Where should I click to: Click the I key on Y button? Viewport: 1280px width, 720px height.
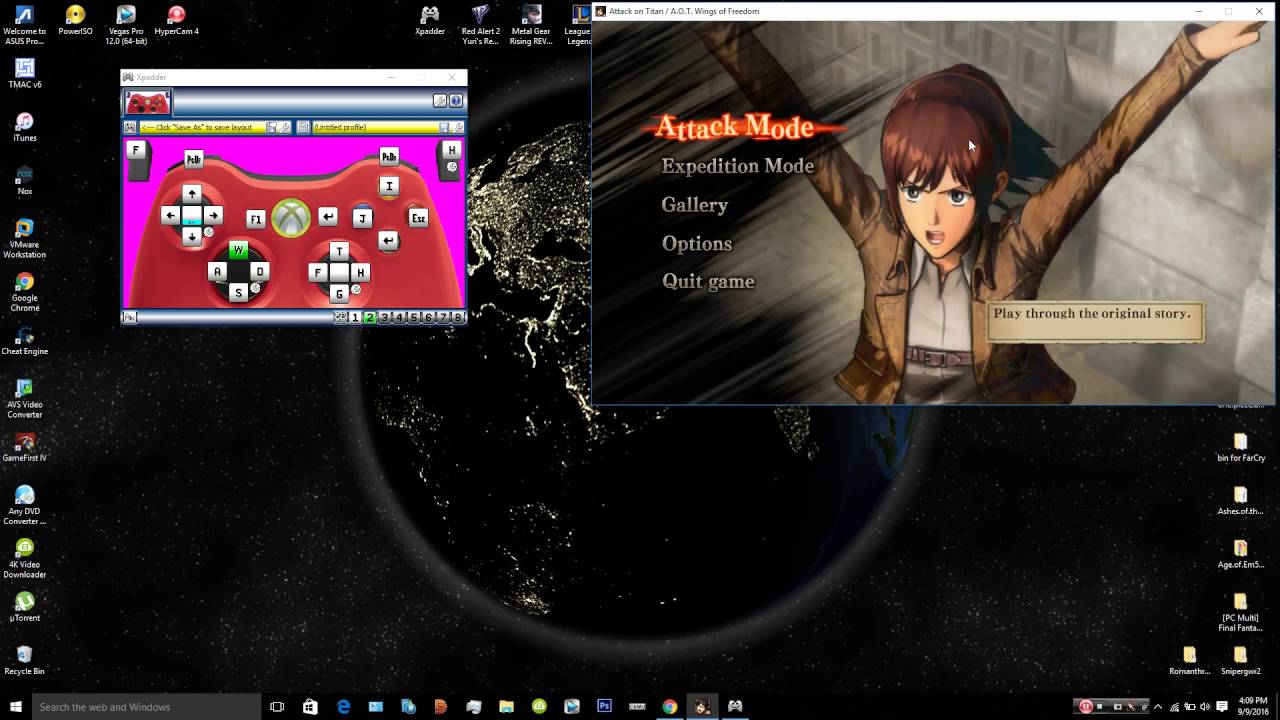click(389, 186)
